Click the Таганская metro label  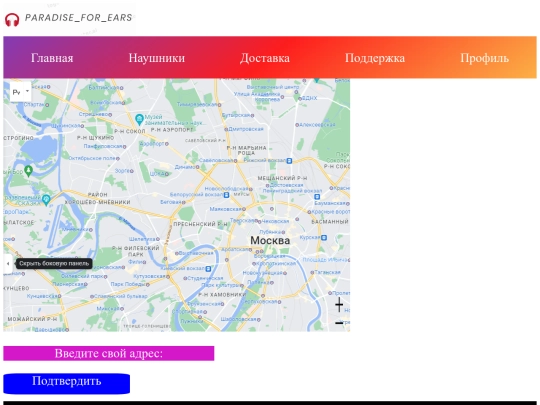click(327, 272)
